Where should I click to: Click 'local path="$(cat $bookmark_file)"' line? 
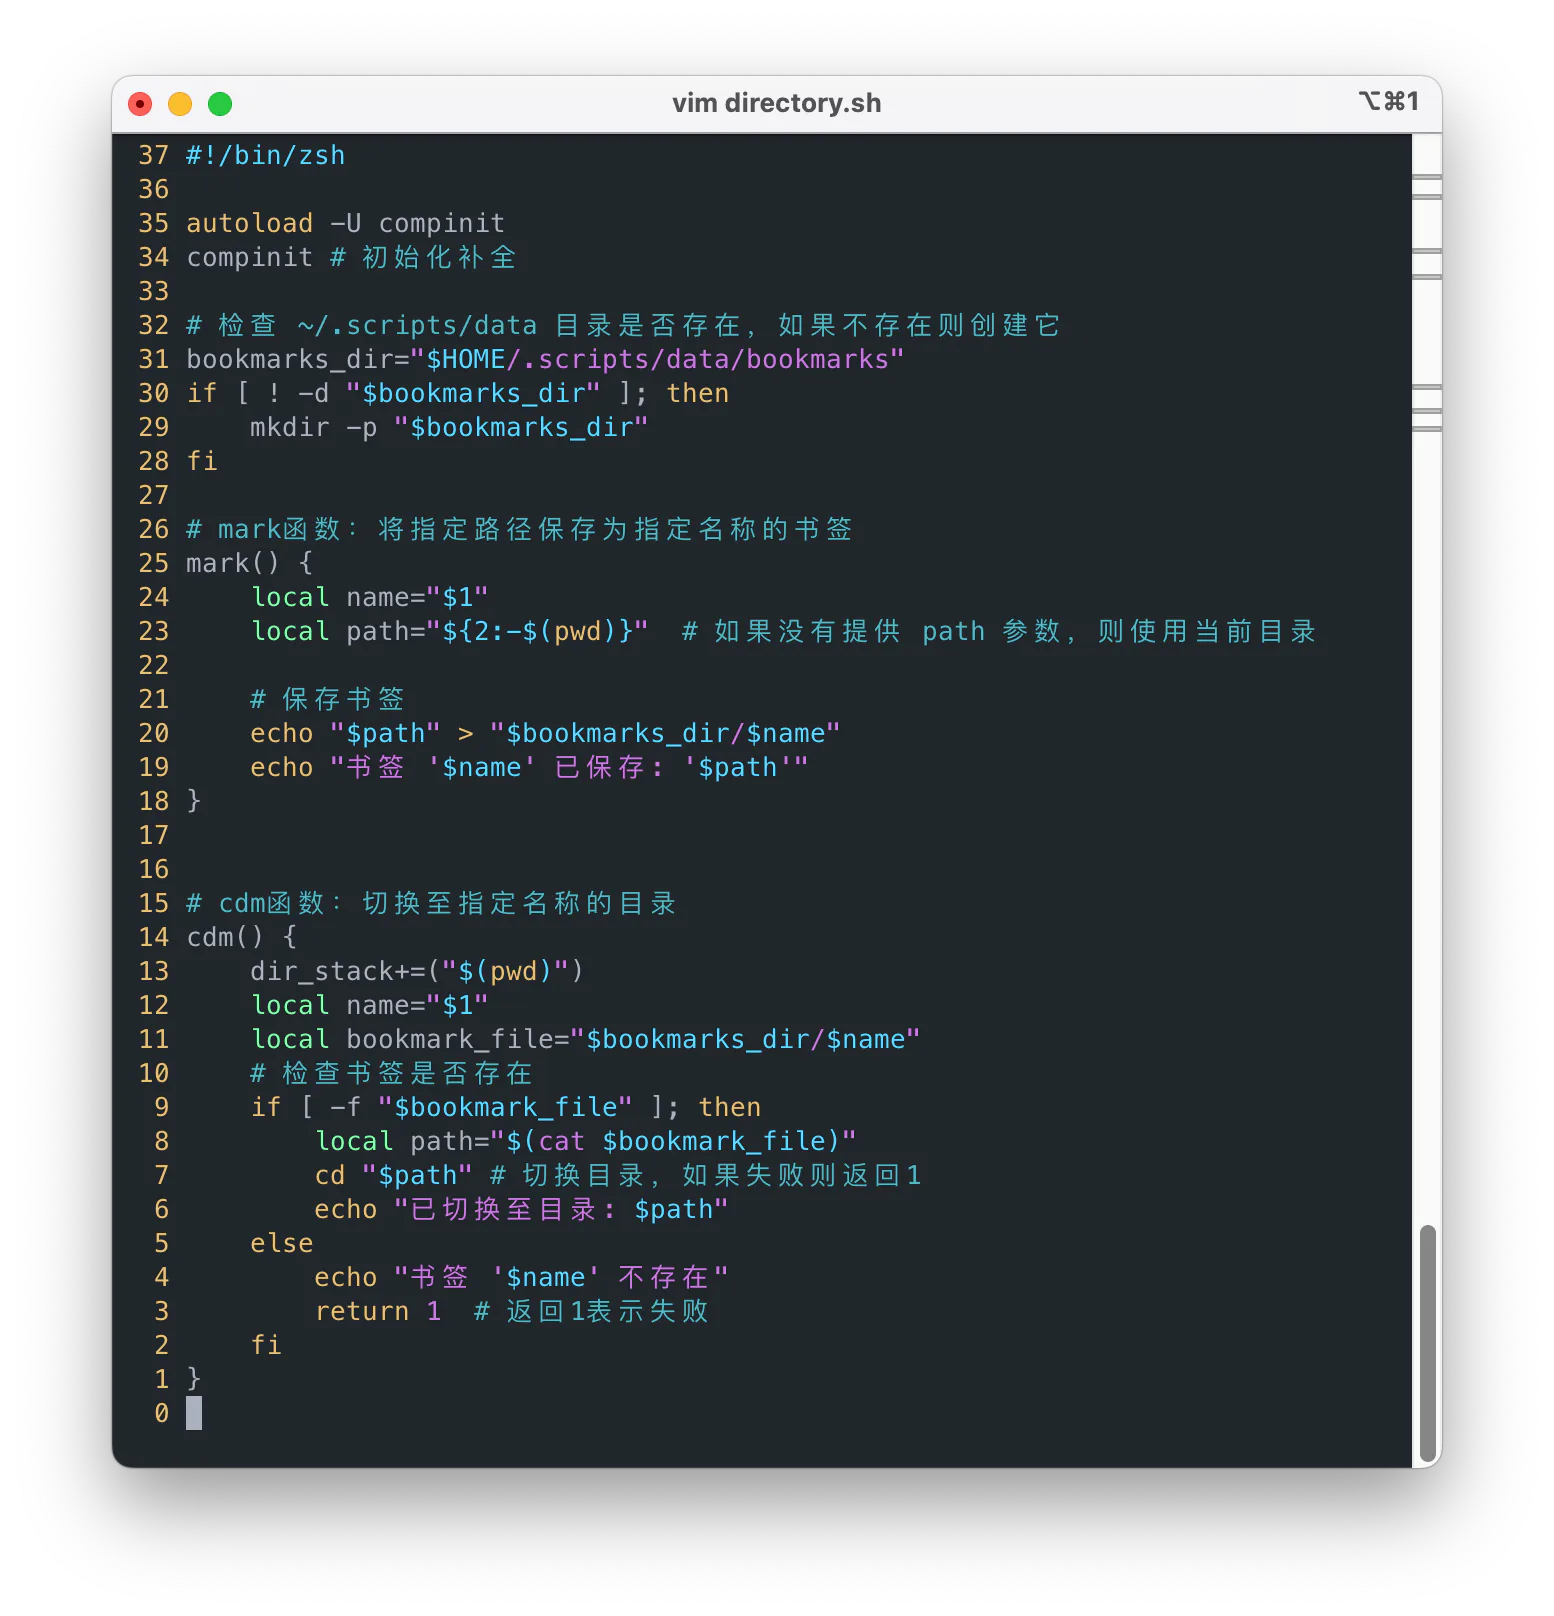(x=585, y=1142)
